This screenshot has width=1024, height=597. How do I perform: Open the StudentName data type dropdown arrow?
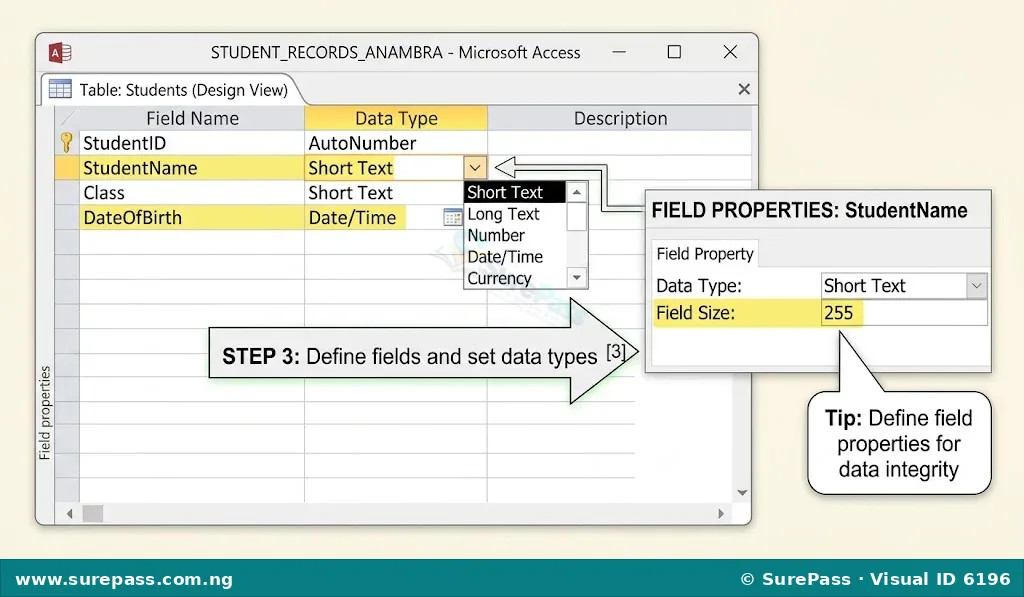[475, 168]
